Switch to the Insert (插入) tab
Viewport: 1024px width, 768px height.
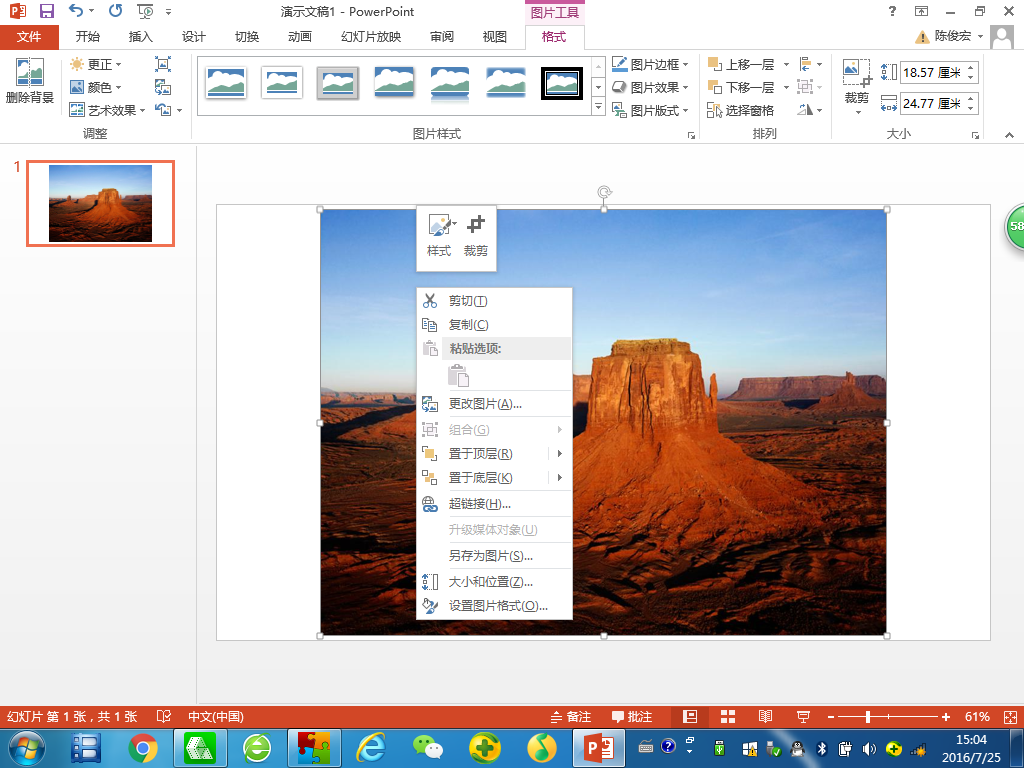coord(140,37)
